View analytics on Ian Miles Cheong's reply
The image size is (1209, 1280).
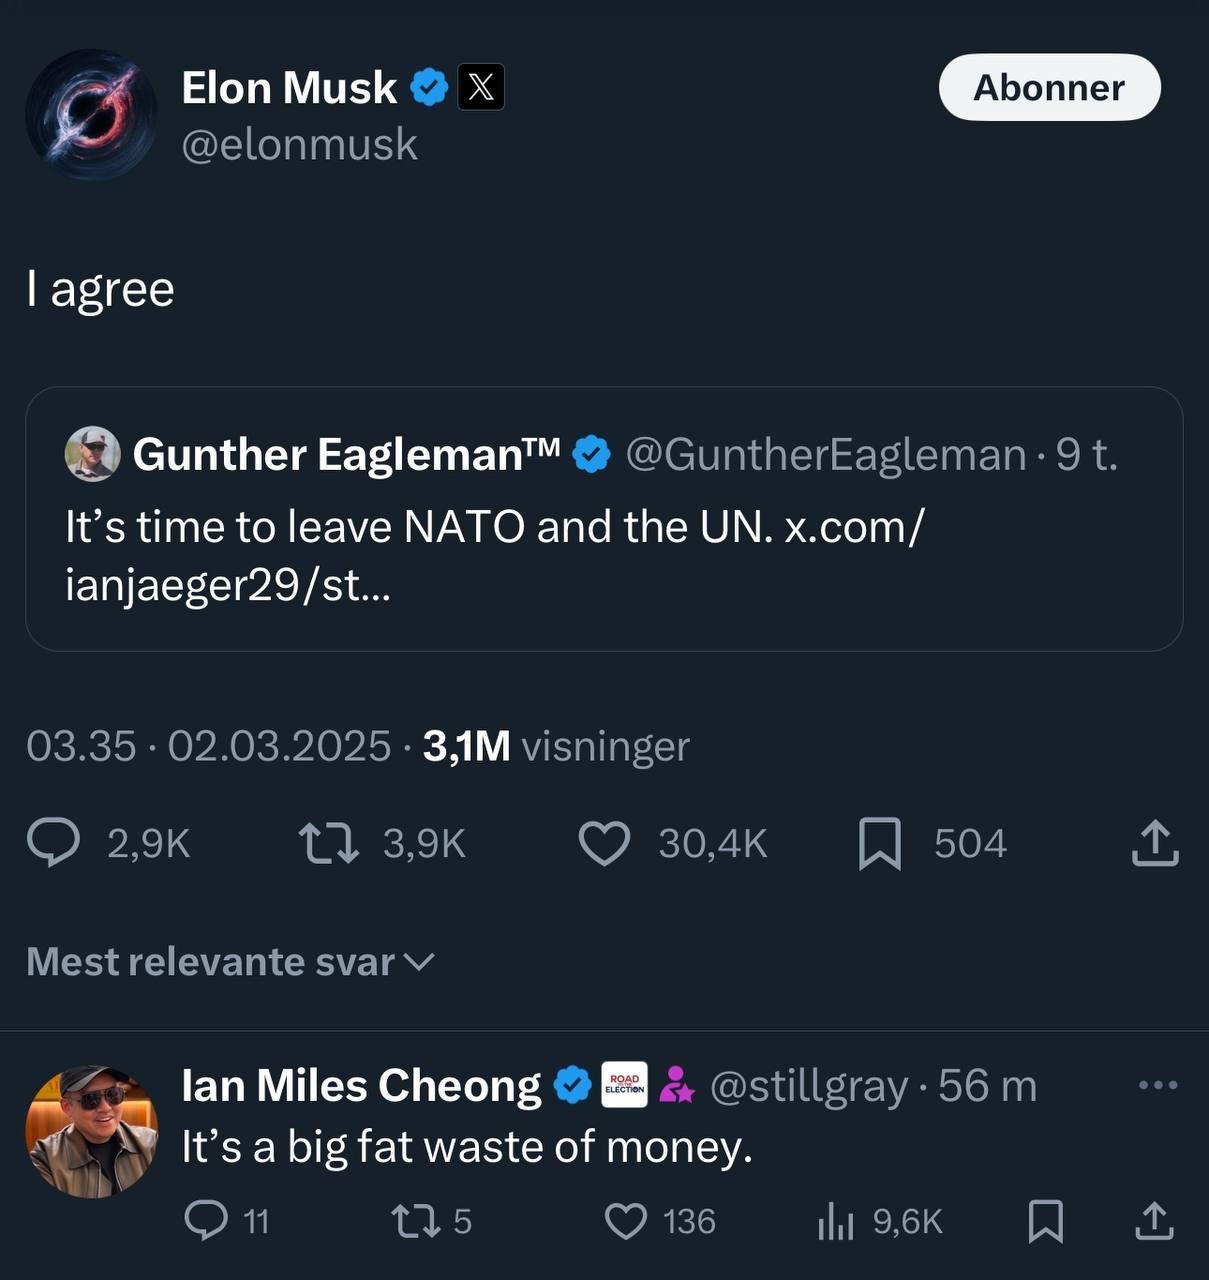tap(835, 1221)
